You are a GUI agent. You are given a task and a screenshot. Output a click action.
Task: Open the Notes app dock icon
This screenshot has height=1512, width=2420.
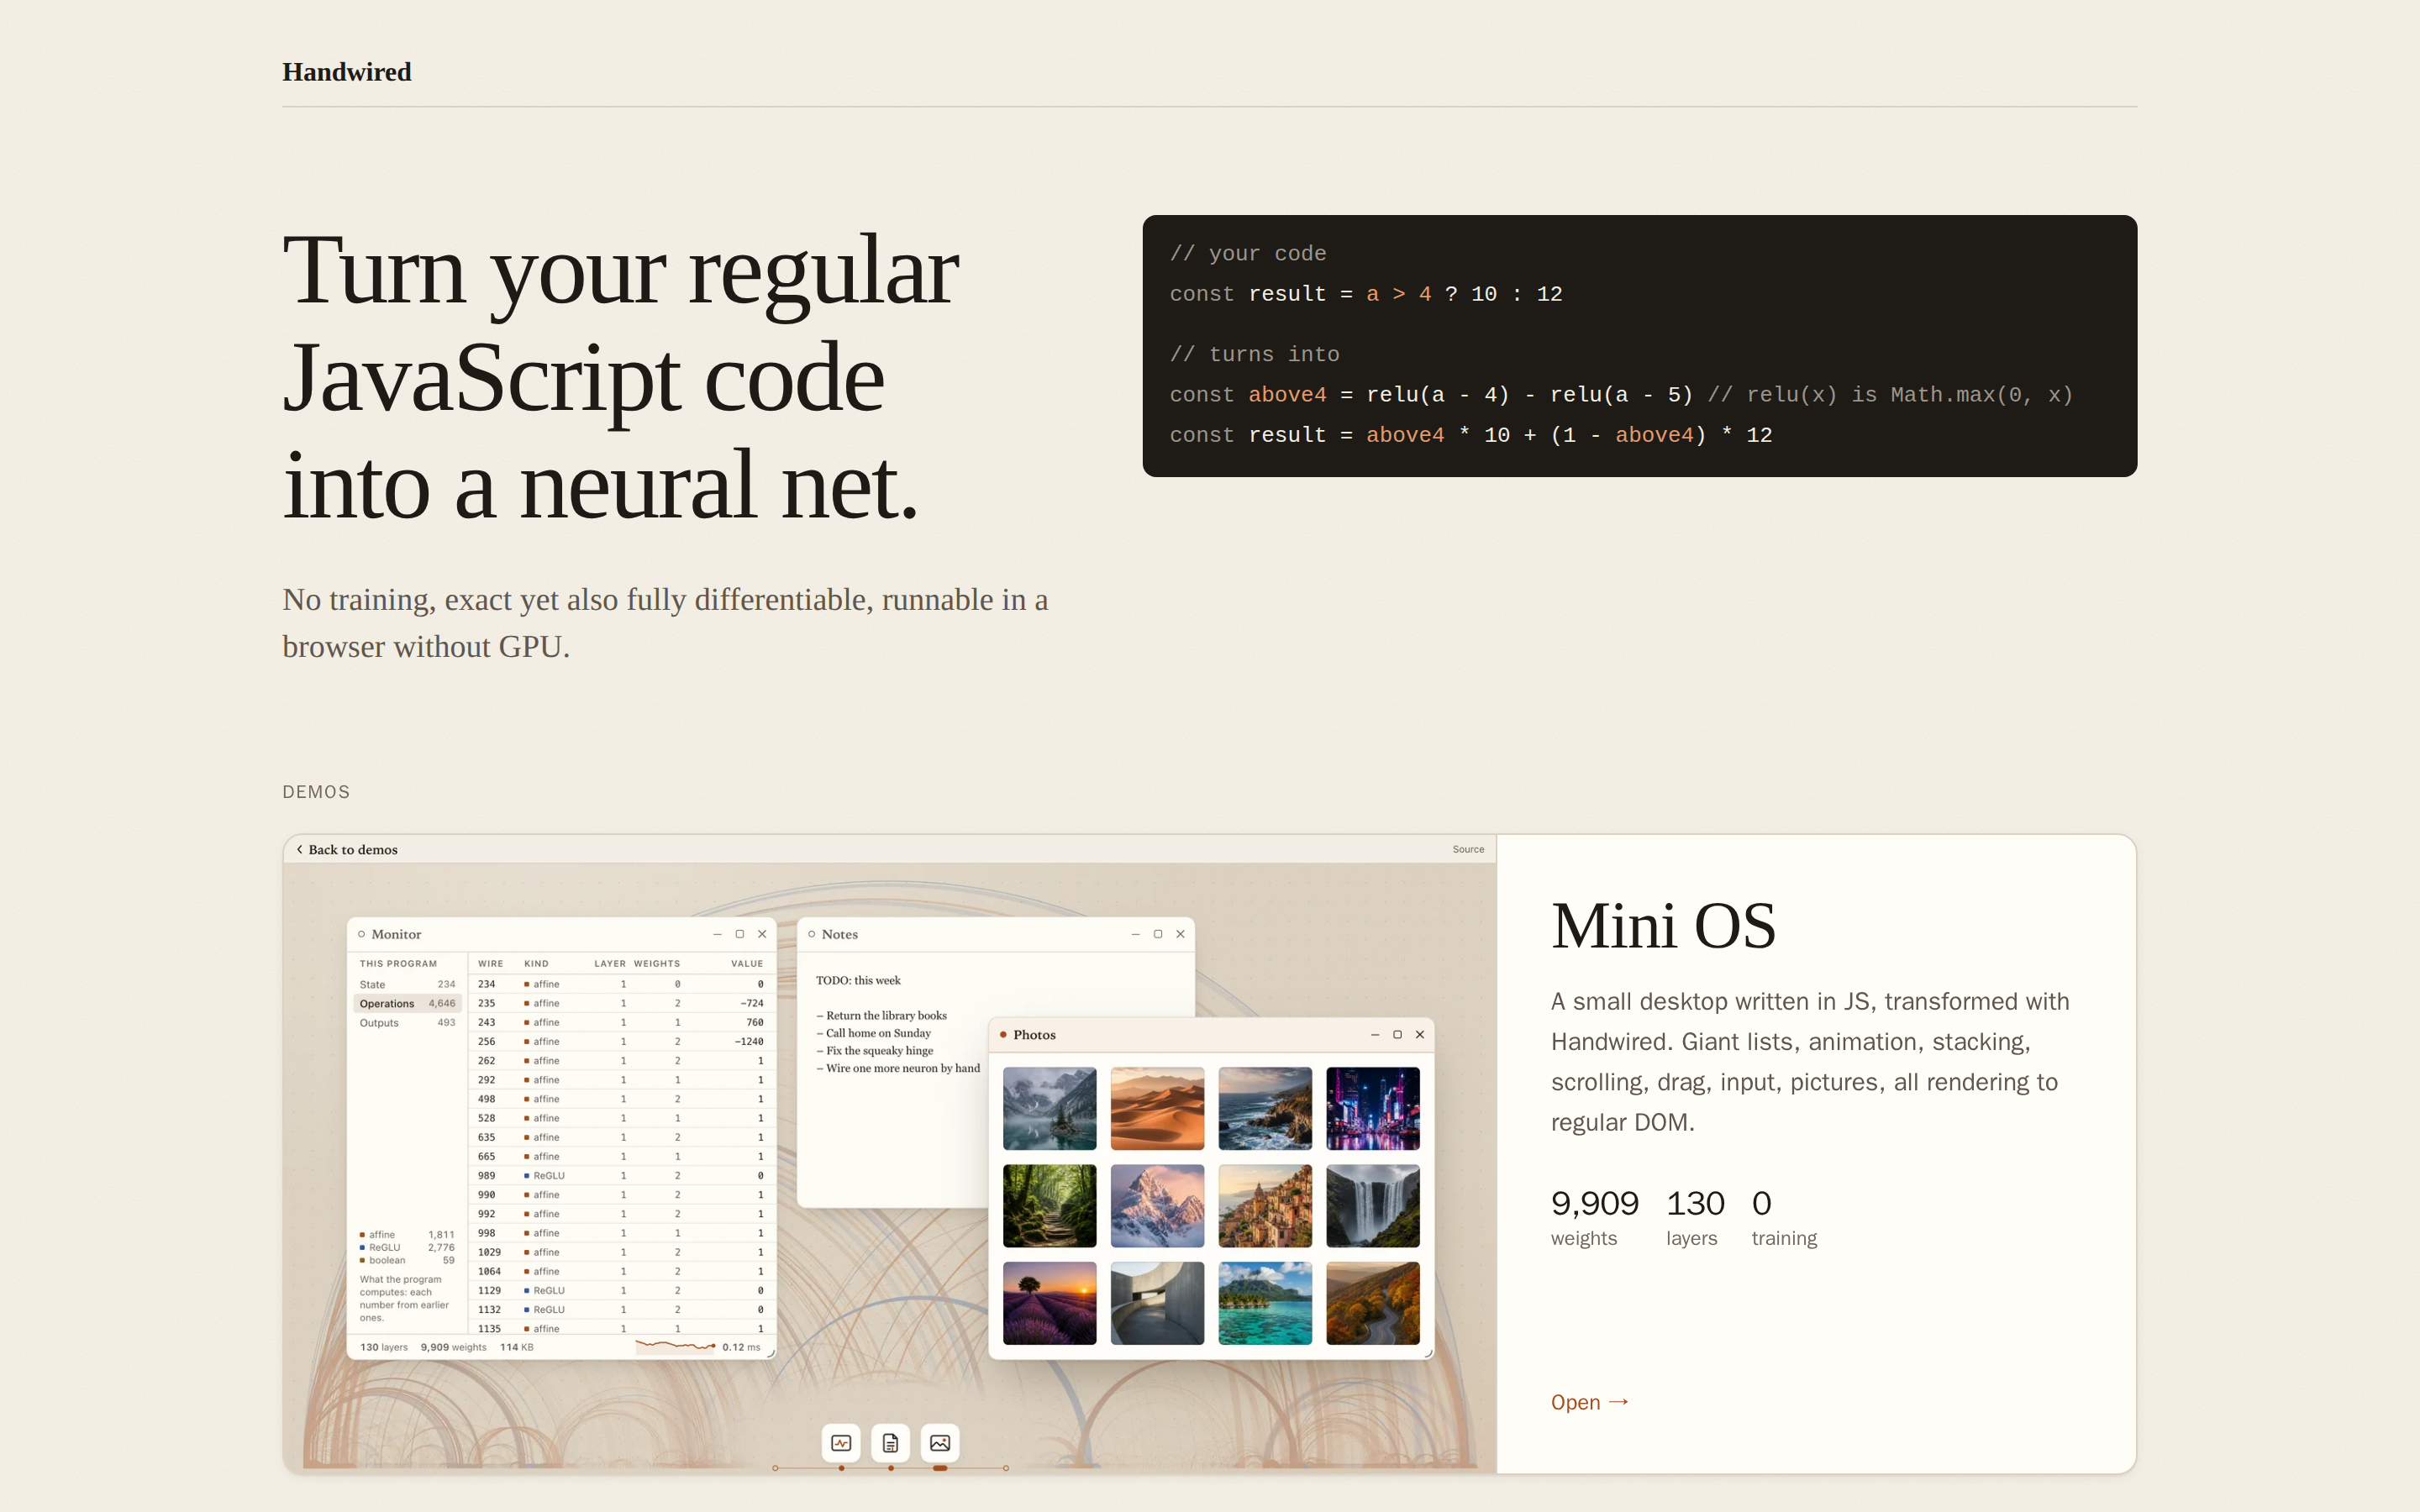click(890, 1443)
